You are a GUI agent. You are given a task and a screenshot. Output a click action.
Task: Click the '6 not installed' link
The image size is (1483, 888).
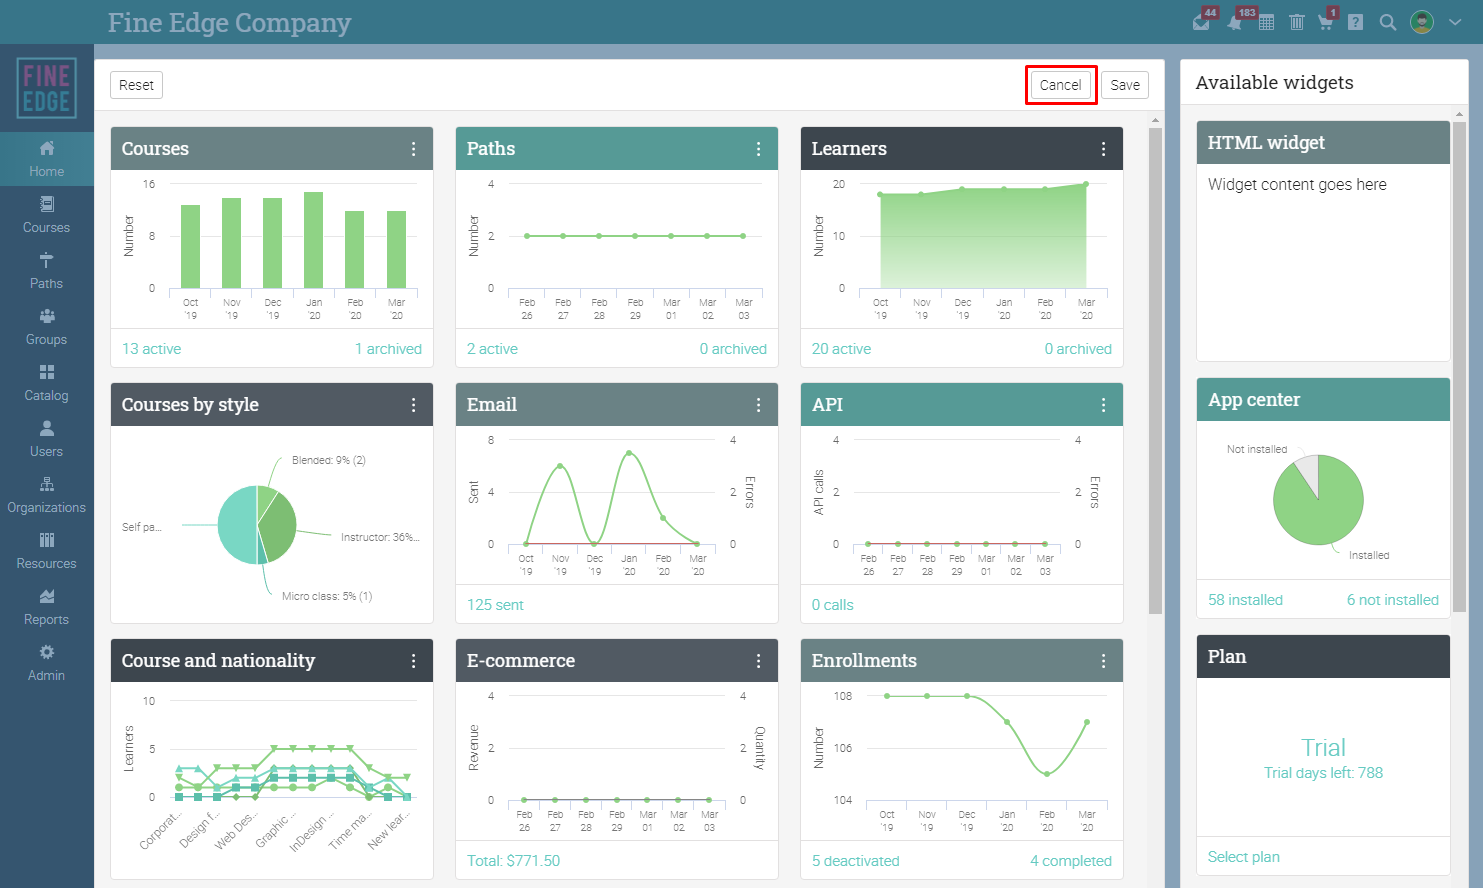point(1393,600)
